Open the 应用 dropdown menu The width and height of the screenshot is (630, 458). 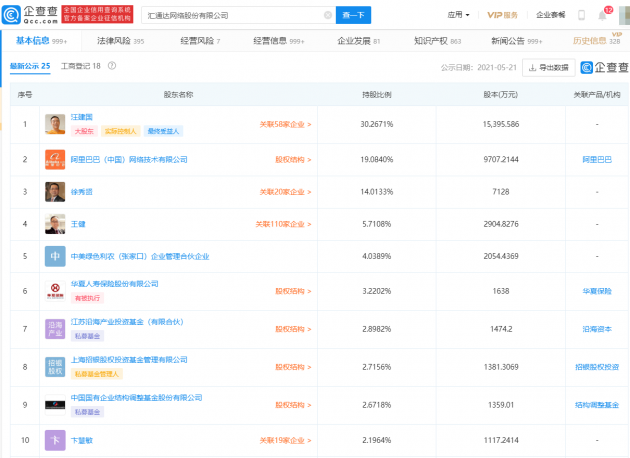[x=458, y=15]
